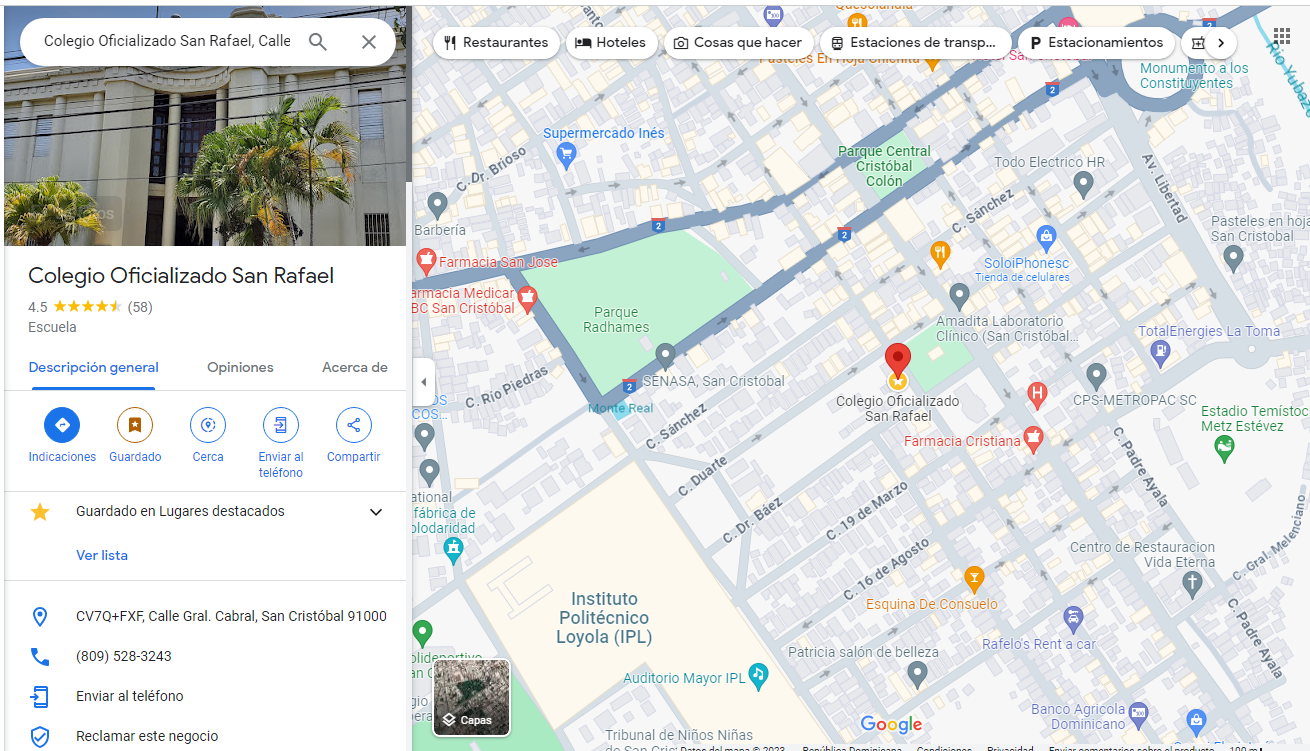Select the Estacionamientos chip

(1096, 43)
